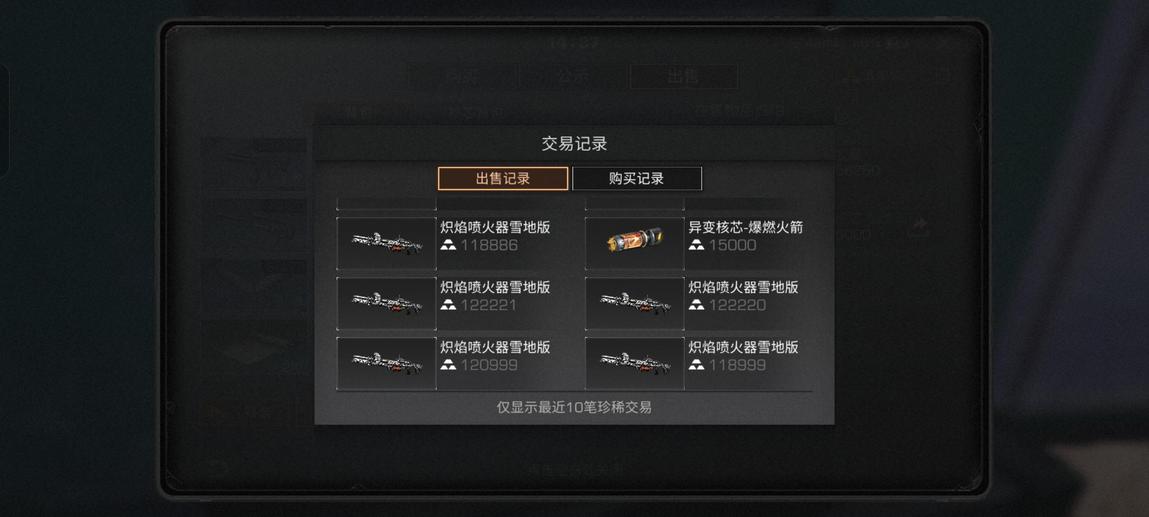This screenshot has width=1149, height=517.
Task: Click the 异变核芯-爆燃火箭 item name
Action: point(746,228)
